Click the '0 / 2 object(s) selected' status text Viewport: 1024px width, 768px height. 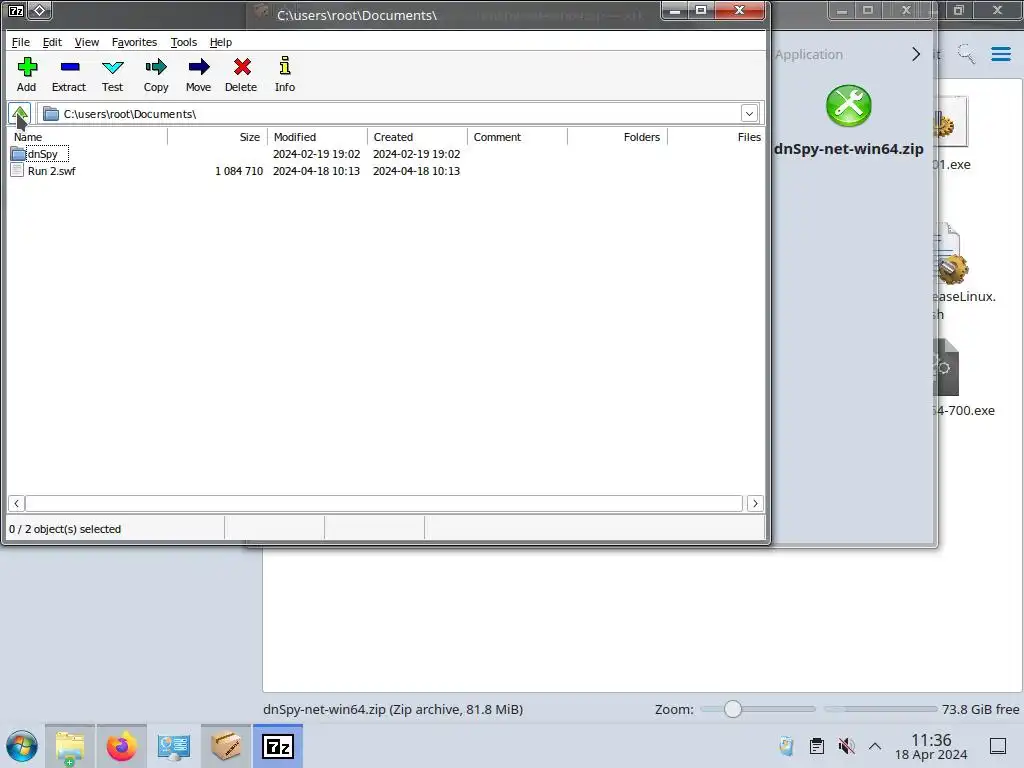(65, 529)
